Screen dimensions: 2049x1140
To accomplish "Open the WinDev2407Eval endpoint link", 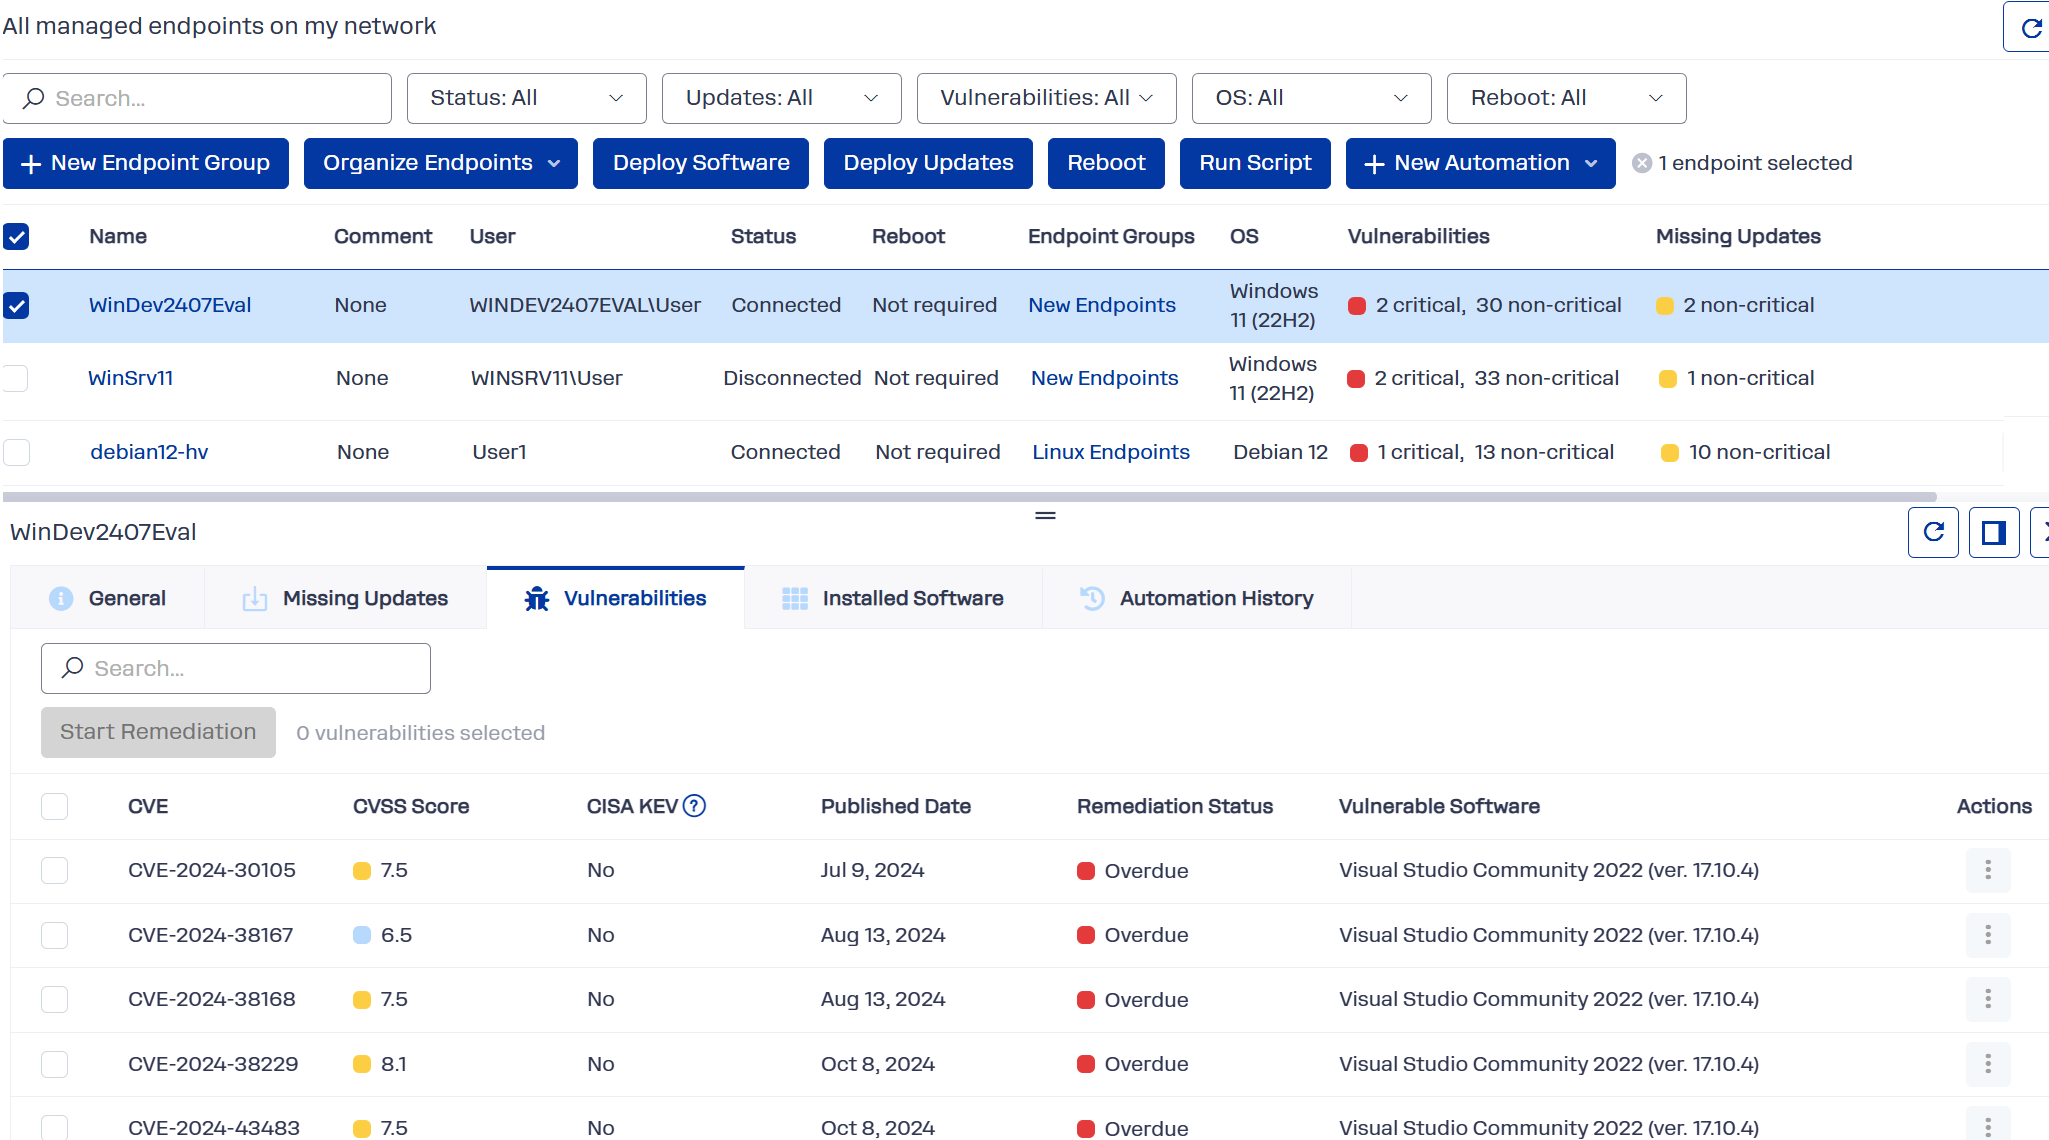I will pos(170,305).
